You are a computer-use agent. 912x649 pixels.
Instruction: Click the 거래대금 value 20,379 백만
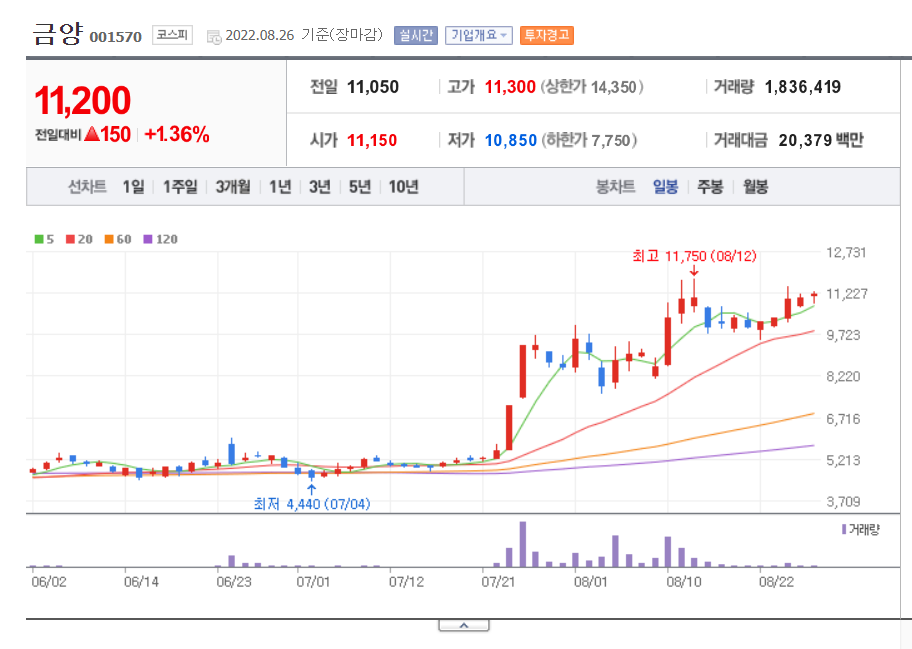(x=821, y=140)
